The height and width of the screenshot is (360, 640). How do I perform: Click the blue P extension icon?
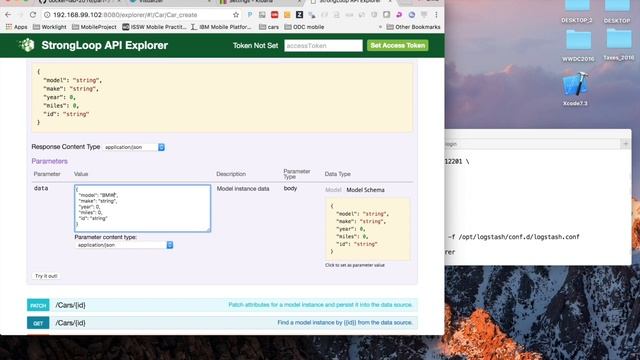[x=250, y=15]
